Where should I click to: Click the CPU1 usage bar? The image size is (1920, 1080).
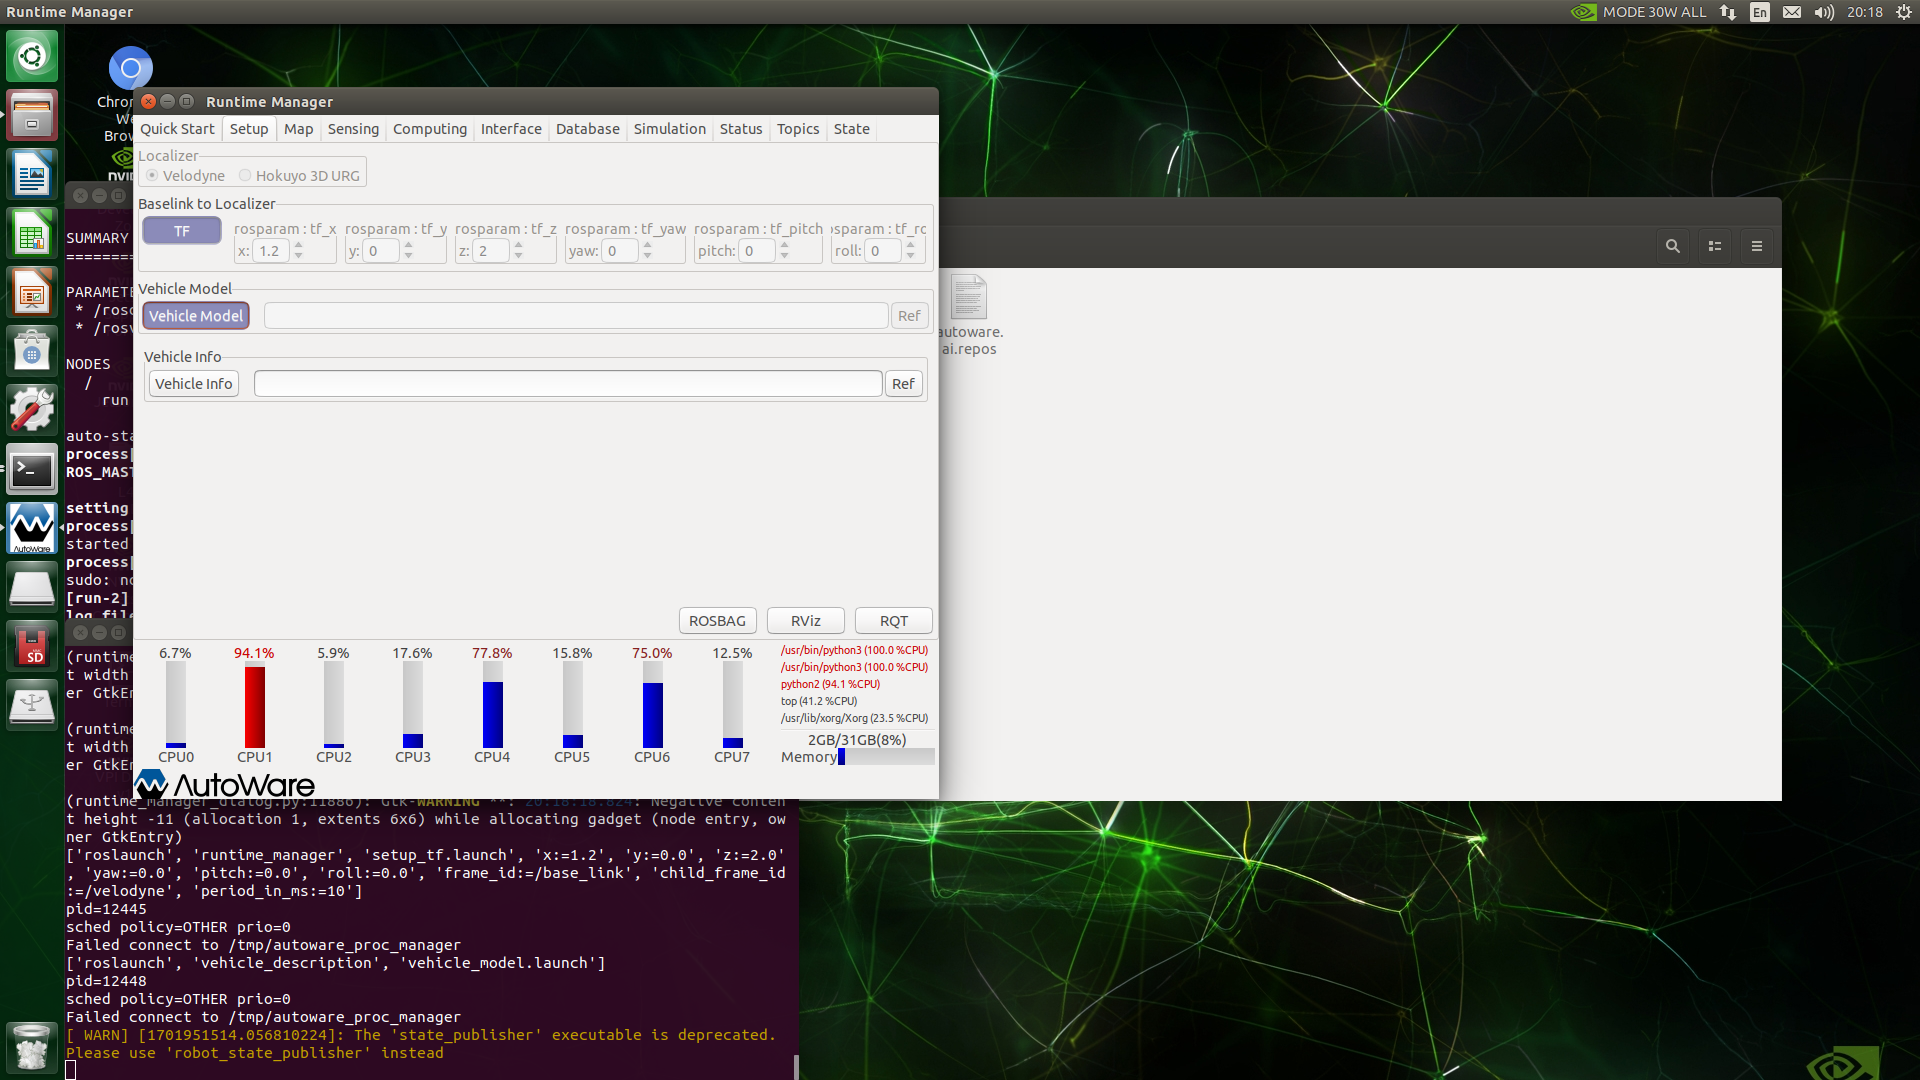pos(255,705)
